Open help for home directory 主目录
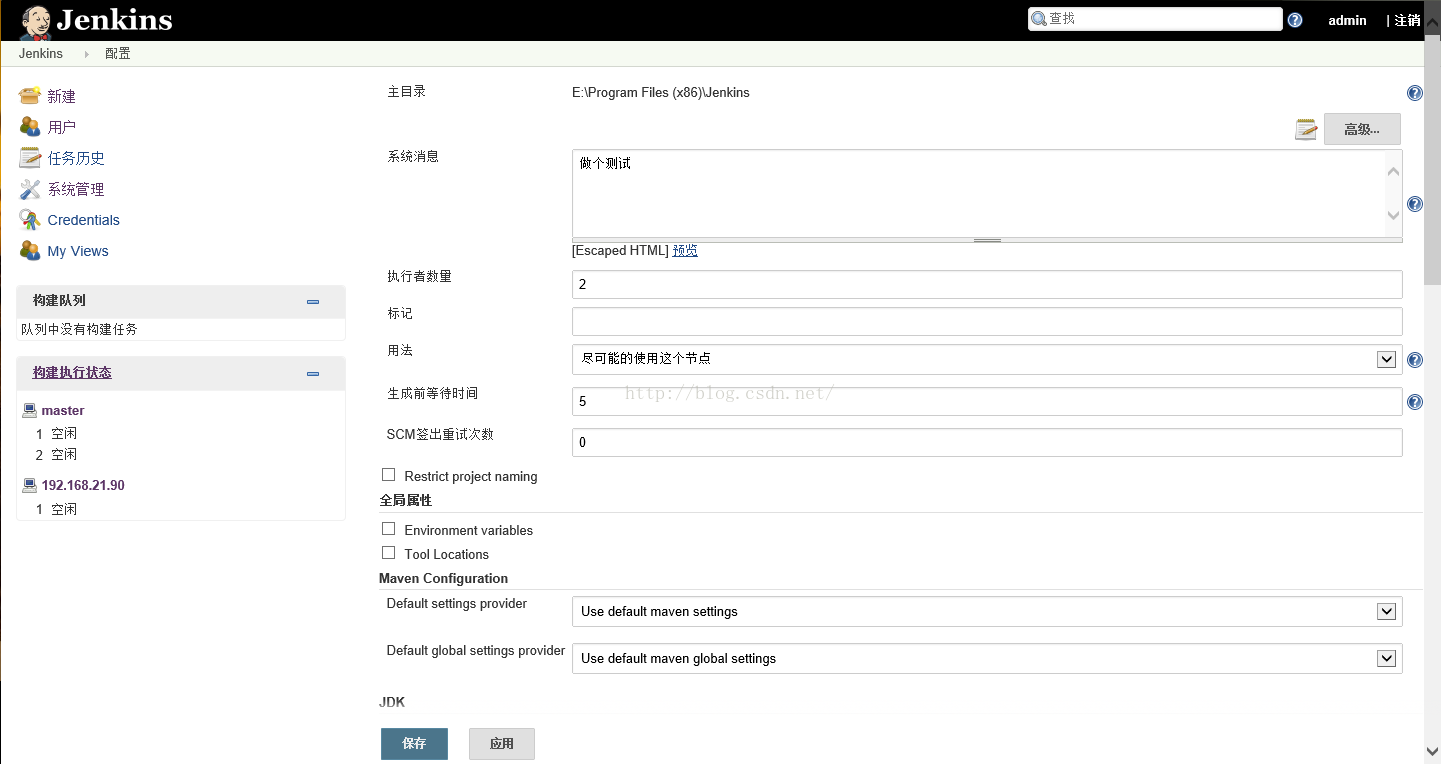The width and height of the screenshot is (1441, 764). point(1415,93)
